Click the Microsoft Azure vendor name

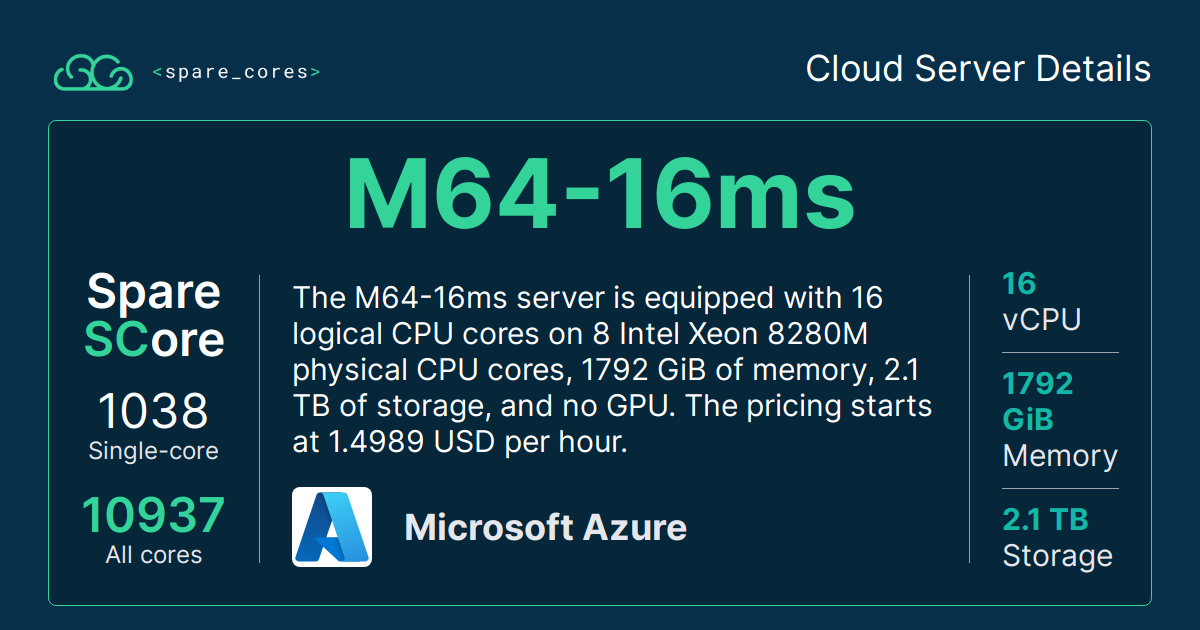[x=545, y=527]
